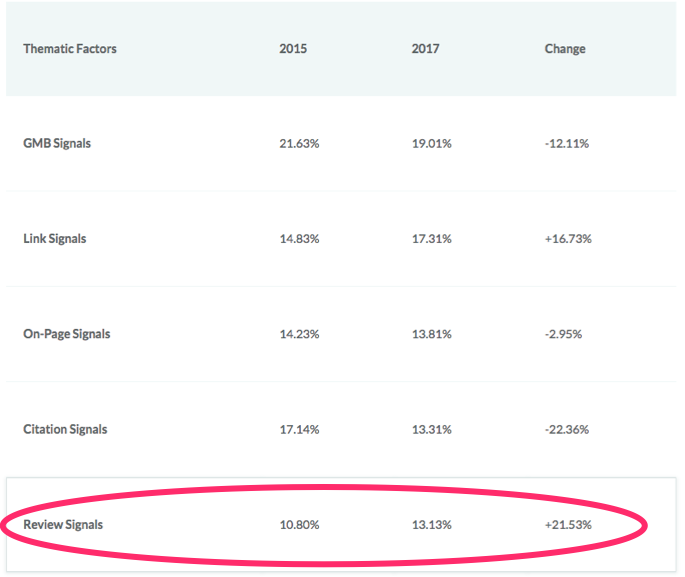This screenshot has height=577, width=685.
Task: Click the Change column header
Action: pyautogui.click(x=565, y=49)
